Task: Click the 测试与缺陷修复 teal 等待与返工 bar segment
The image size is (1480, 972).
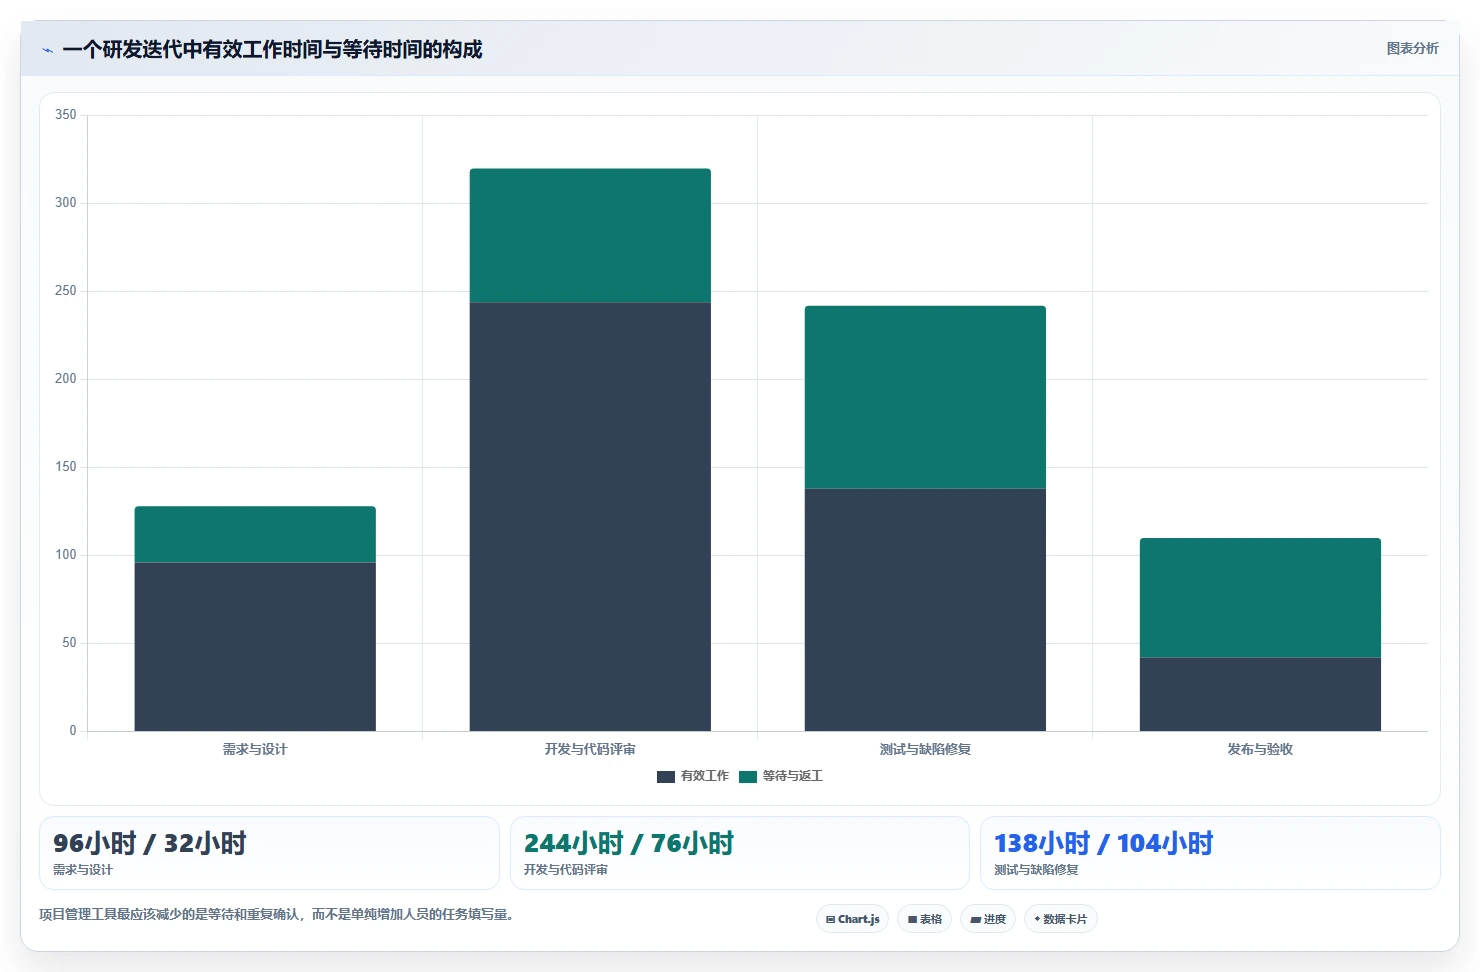Action: (925, 397)
